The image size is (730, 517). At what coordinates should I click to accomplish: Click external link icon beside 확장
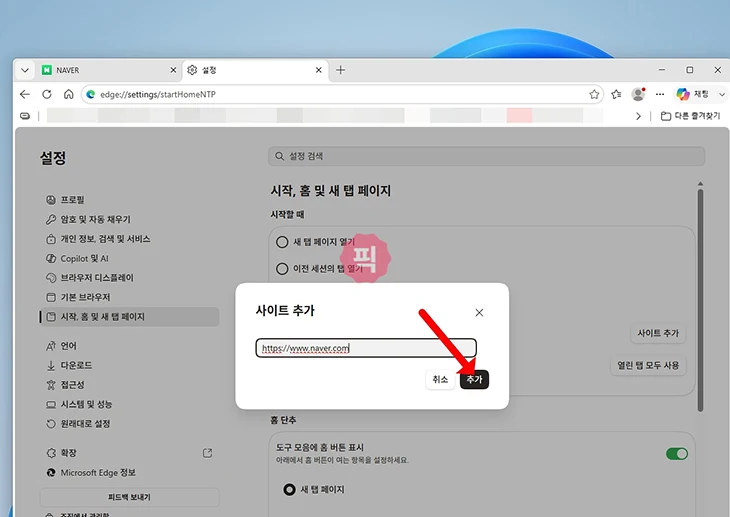[208, 453]
